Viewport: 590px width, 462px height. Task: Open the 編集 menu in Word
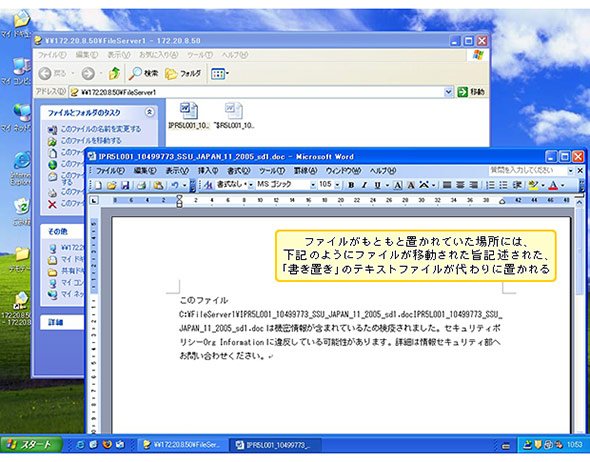pos(145,171)
